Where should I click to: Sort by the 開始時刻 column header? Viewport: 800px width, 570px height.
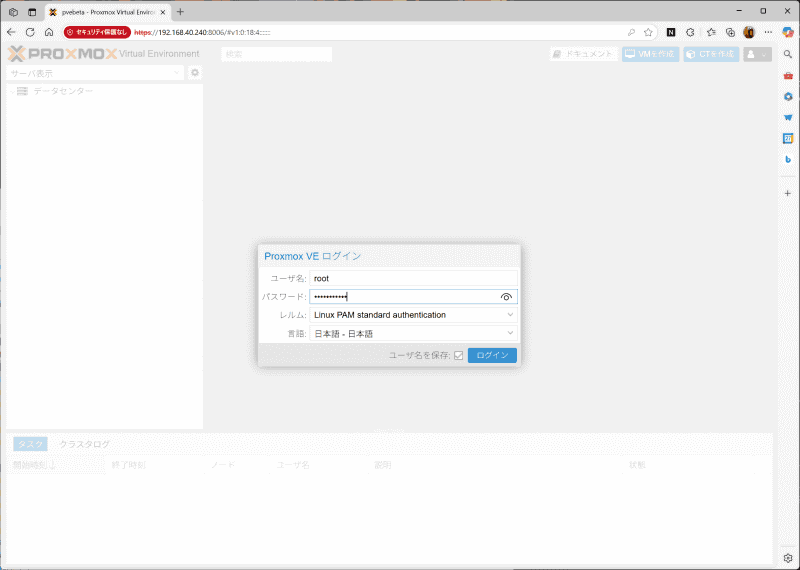pos(55,465)
